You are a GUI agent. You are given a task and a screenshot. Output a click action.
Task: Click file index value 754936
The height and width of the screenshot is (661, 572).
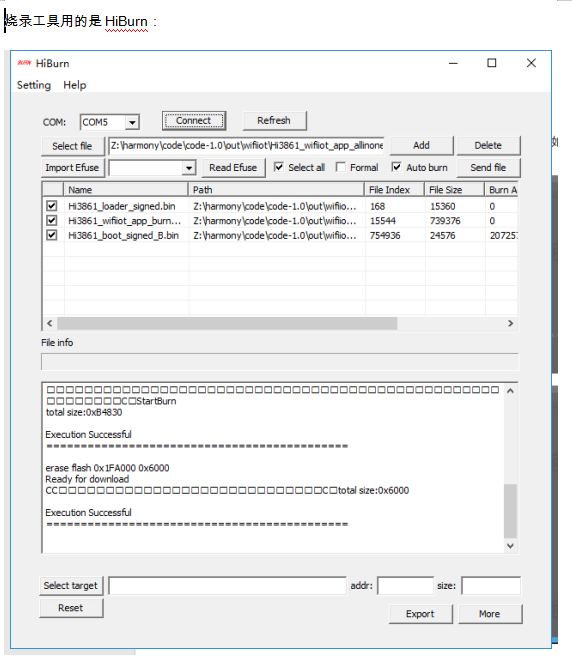click(x=385, y=236)
